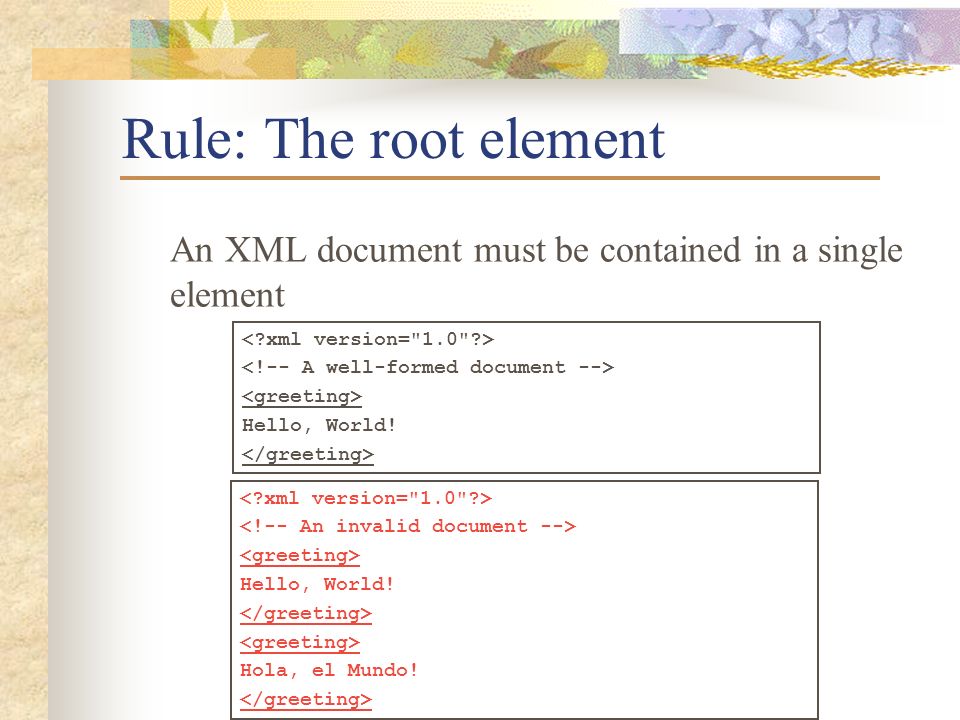Click red <greeting> tag above "Hola, el Mundo!"
Image resolution: width=960 pixels, height=720 pixels.
(x=300, y=642)
